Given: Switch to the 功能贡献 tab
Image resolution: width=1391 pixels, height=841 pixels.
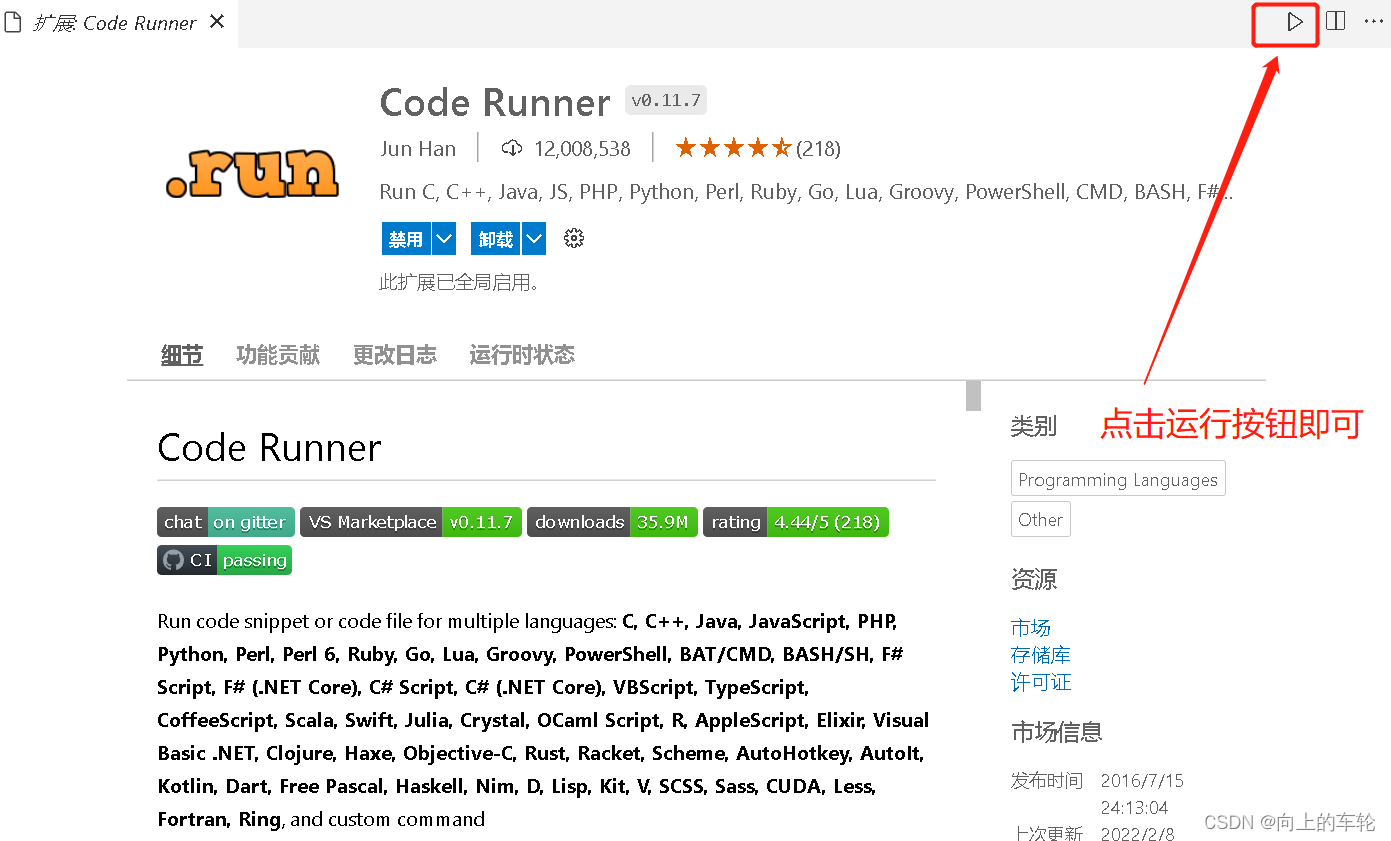Looking at the screenshot, I should [x=278, y=355].
